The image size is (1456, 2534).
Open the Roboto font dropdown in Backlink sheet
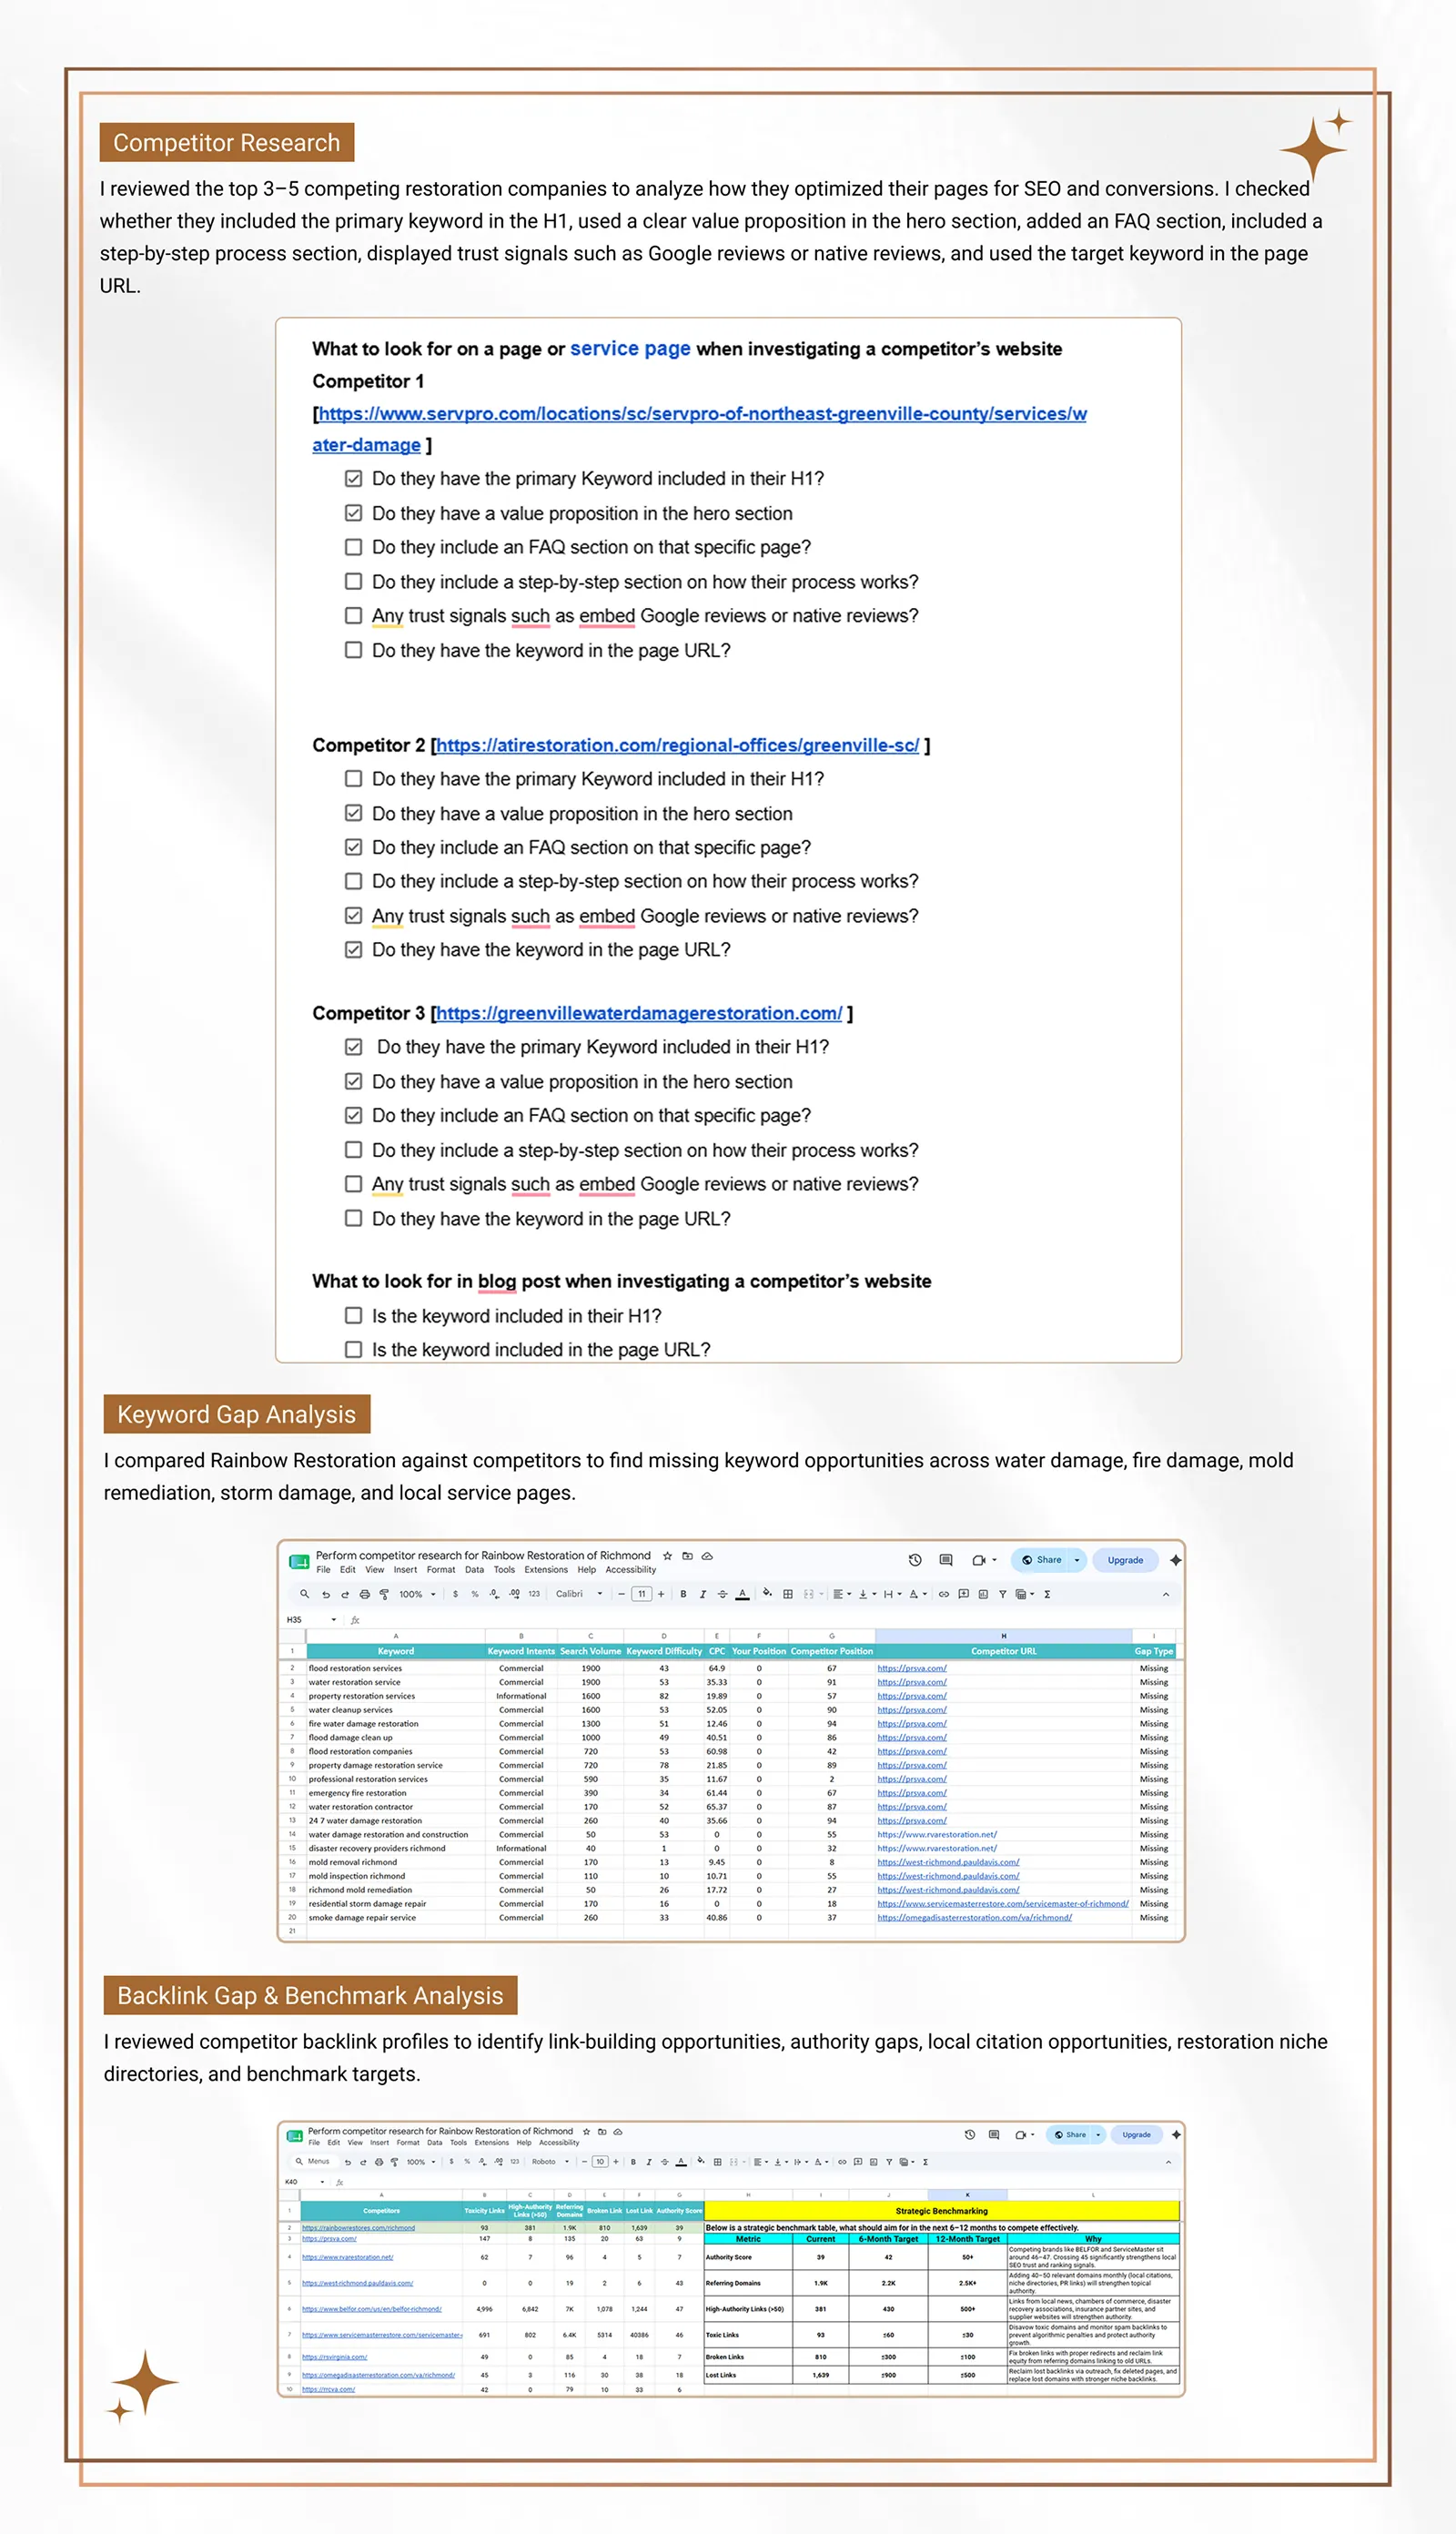550,2162
